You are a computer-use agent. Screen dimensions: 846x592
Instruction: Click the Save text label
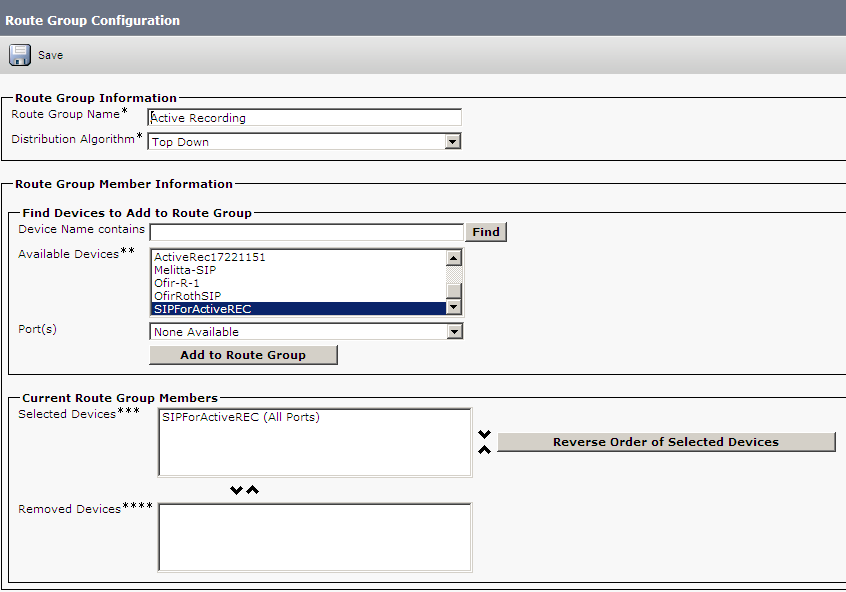coord(51,55)
